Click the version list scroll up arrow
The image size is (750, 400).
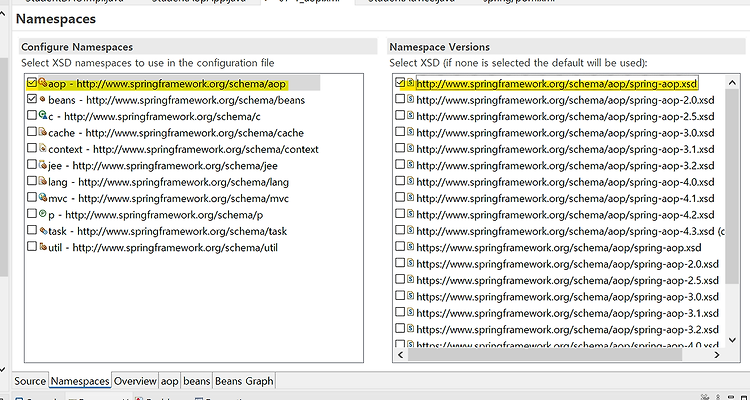pyautogui.click(x=732, y=83)
